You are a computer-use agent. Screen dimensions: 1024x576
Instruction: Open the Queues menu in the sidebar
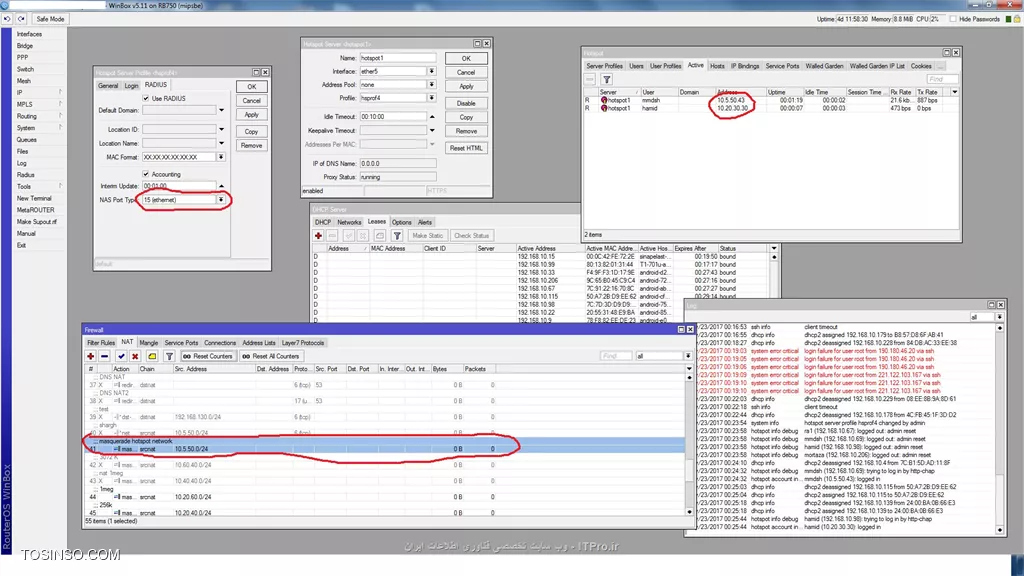(x=27, y=140)
